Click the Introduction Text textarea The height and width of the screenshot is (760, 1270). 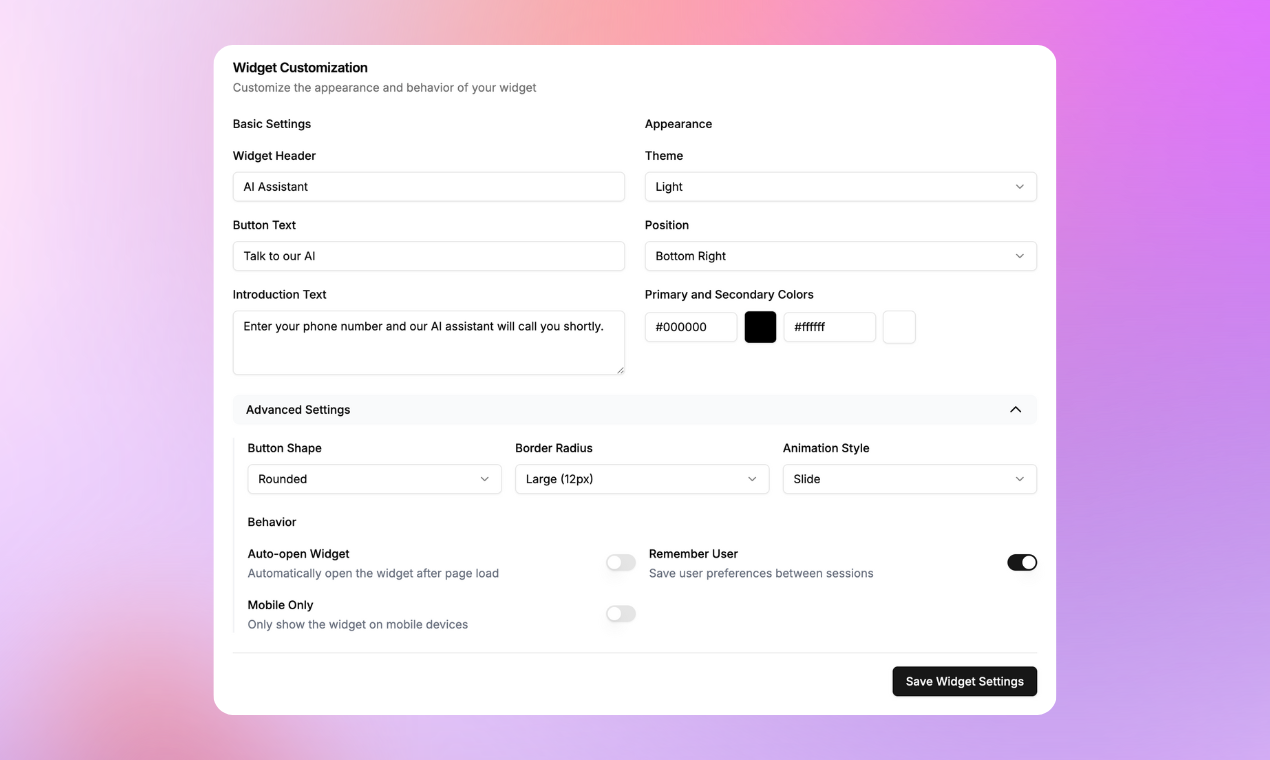tap(429, 343)
